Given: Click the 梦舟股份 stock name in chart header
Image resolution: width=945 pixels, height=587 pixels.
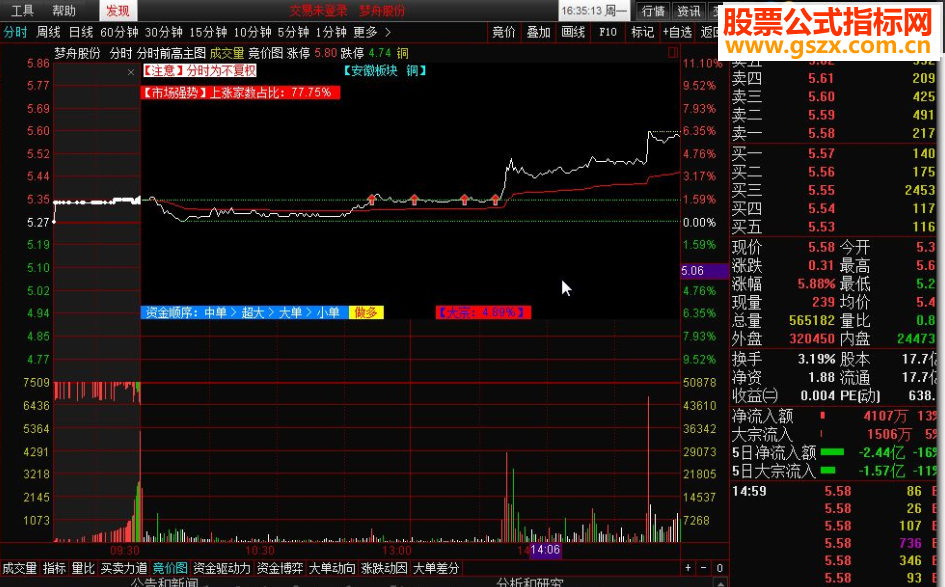Looking at the screenshot, I should coord(77,53).
